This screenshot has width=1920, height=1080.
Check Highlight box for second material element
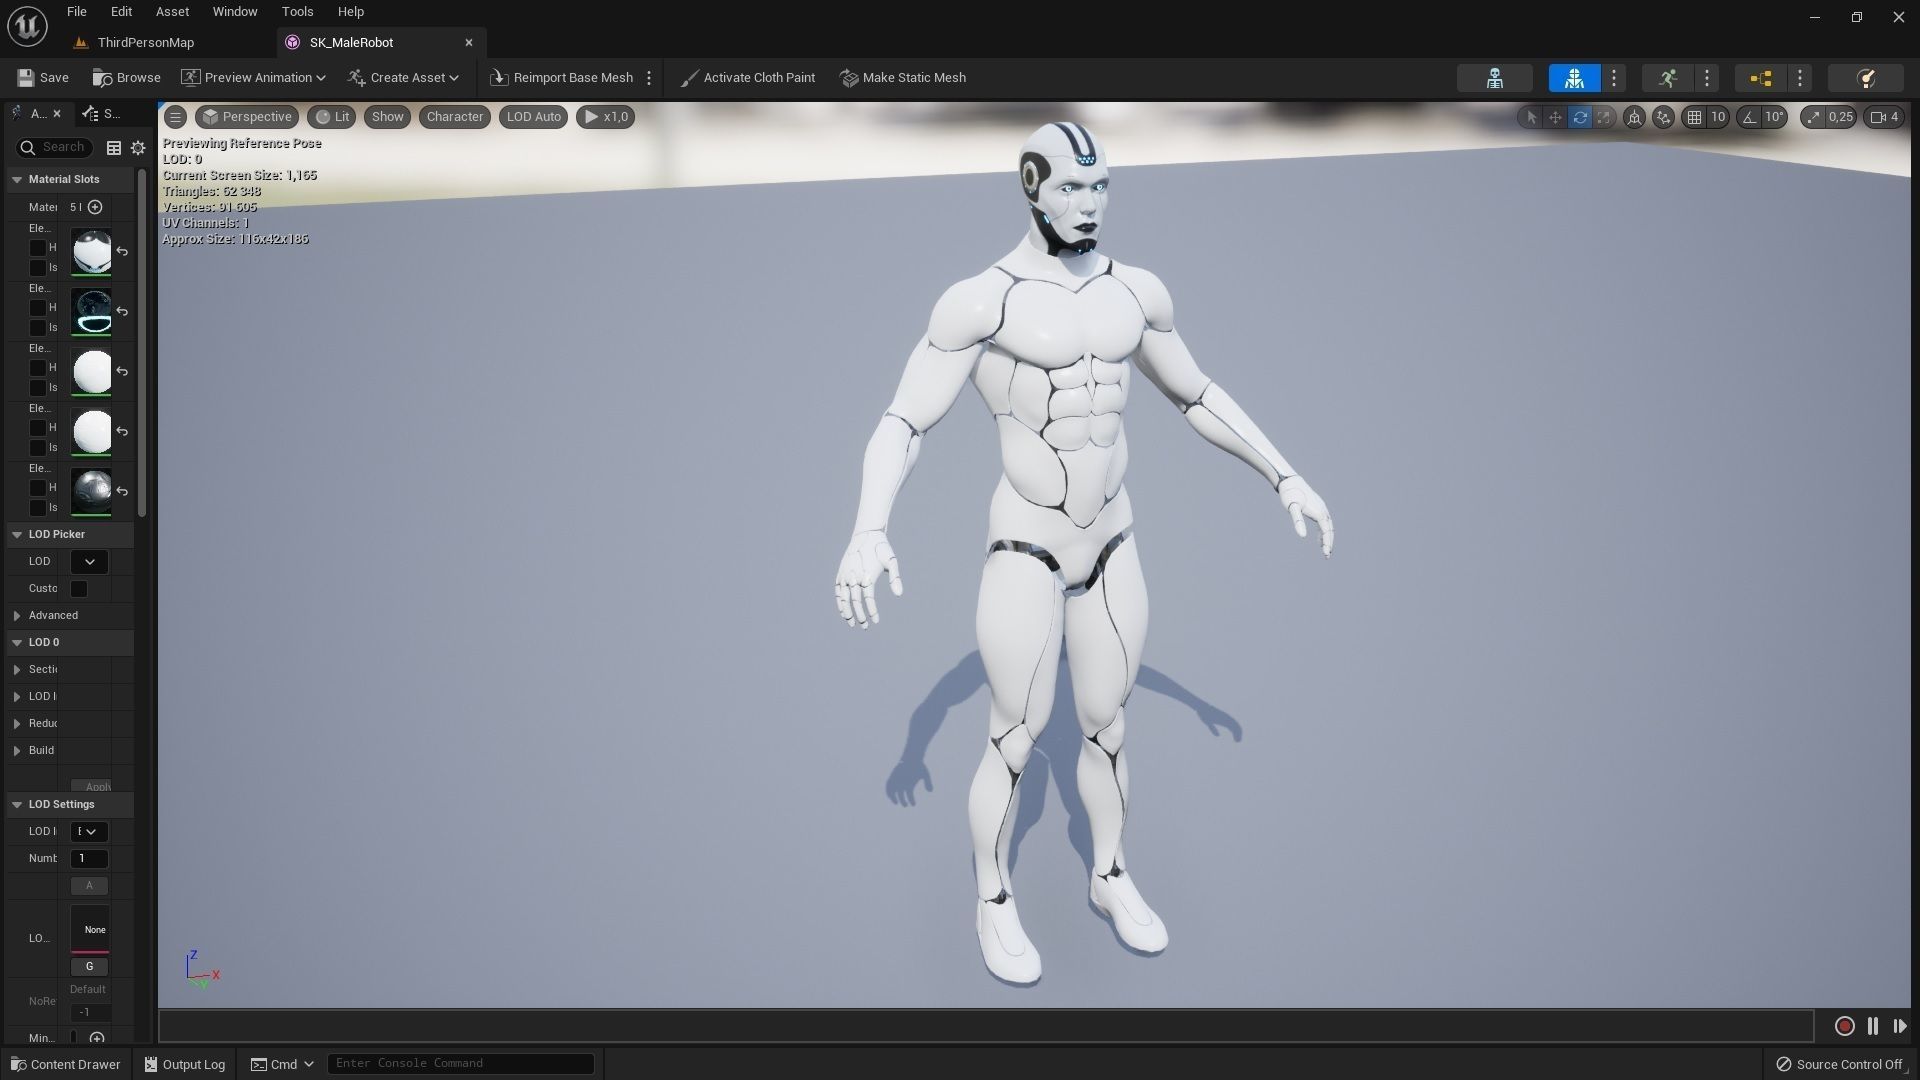pos(38,307)
